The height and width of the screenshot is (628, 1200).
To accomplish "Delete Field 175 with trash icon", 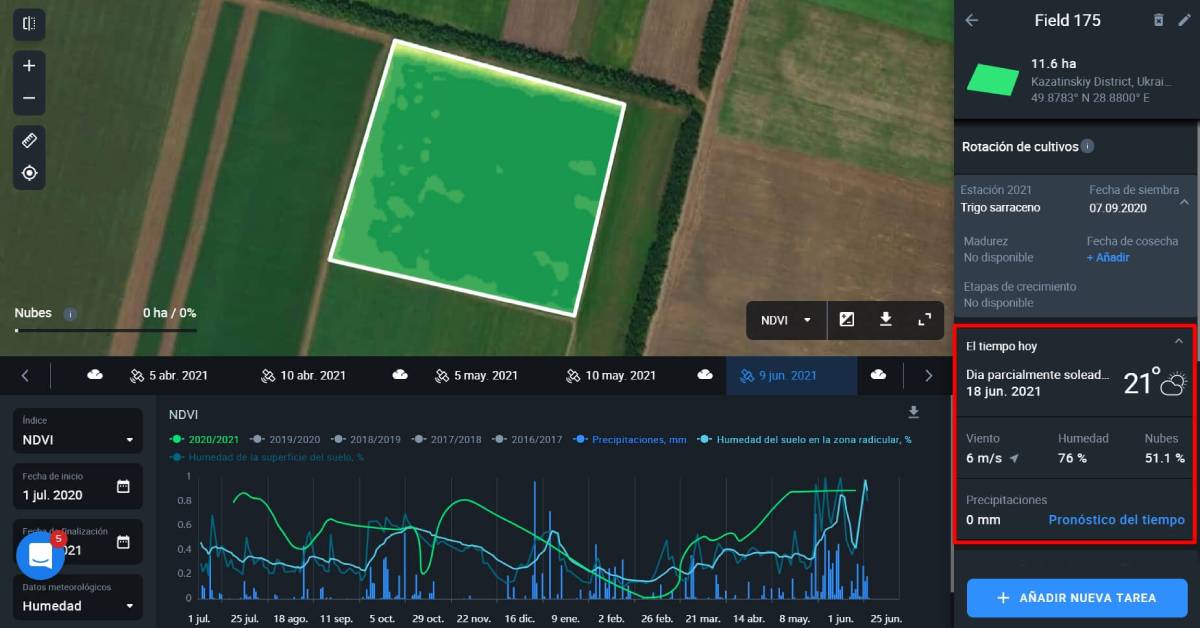I will (x=1158, y=20).
